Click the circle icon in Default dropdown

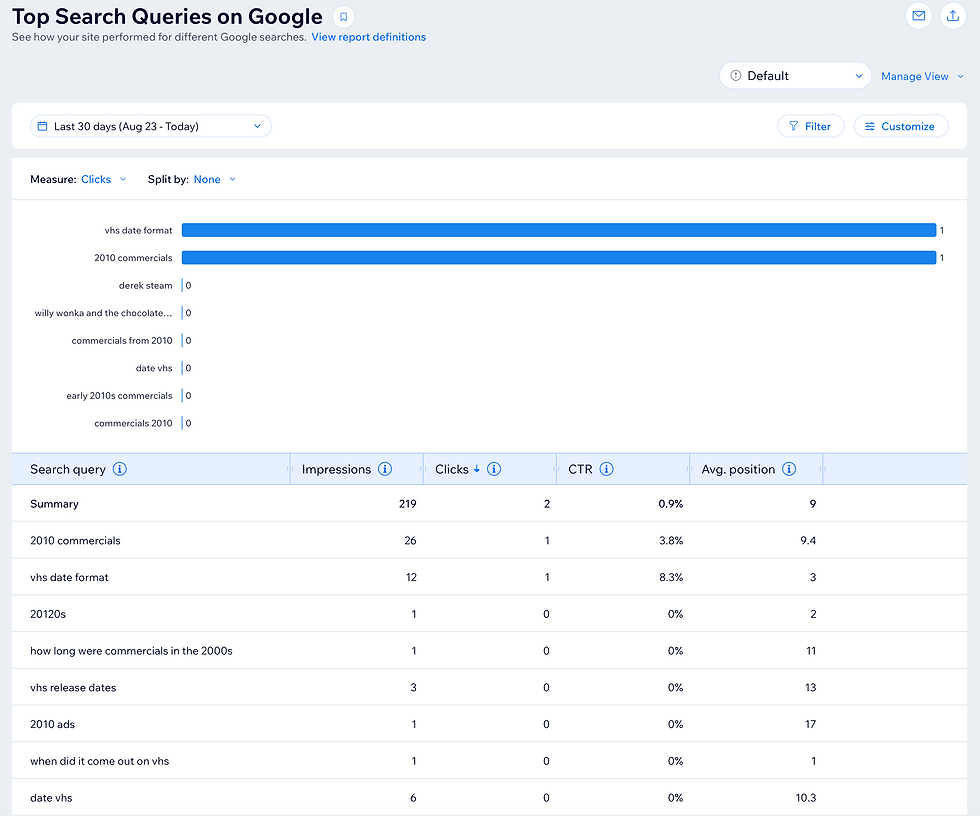[736, 76]
